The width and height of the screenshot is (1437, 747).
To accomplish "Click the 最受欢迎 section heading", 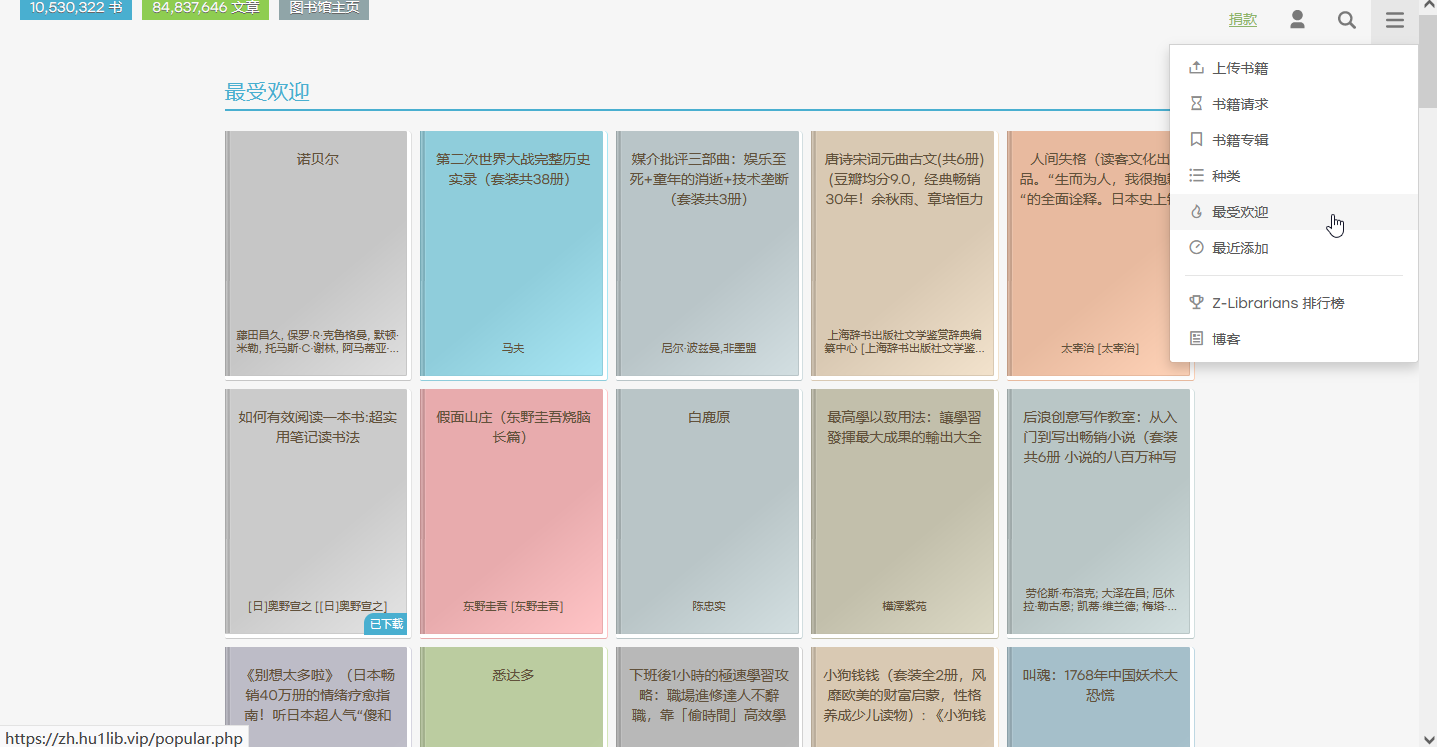I will (267, 92).
